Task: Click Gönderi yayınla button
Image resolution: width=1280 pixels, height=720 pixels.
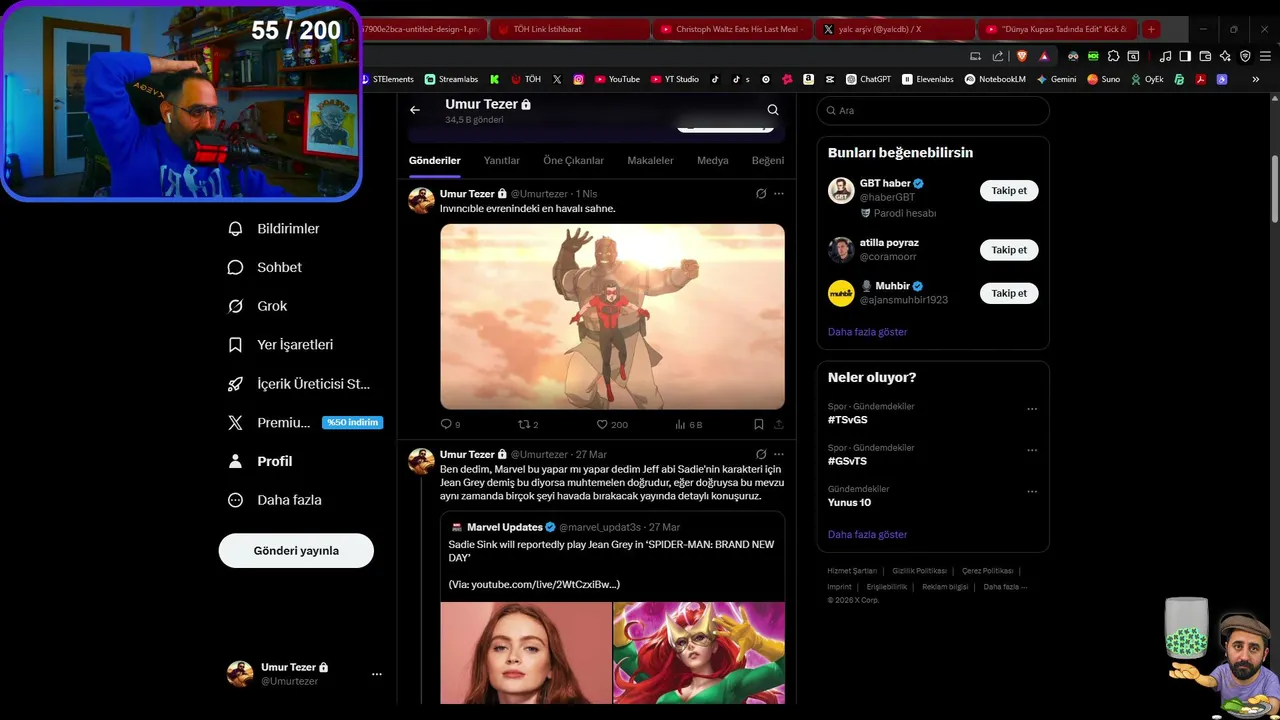Action: coord(296,551)
